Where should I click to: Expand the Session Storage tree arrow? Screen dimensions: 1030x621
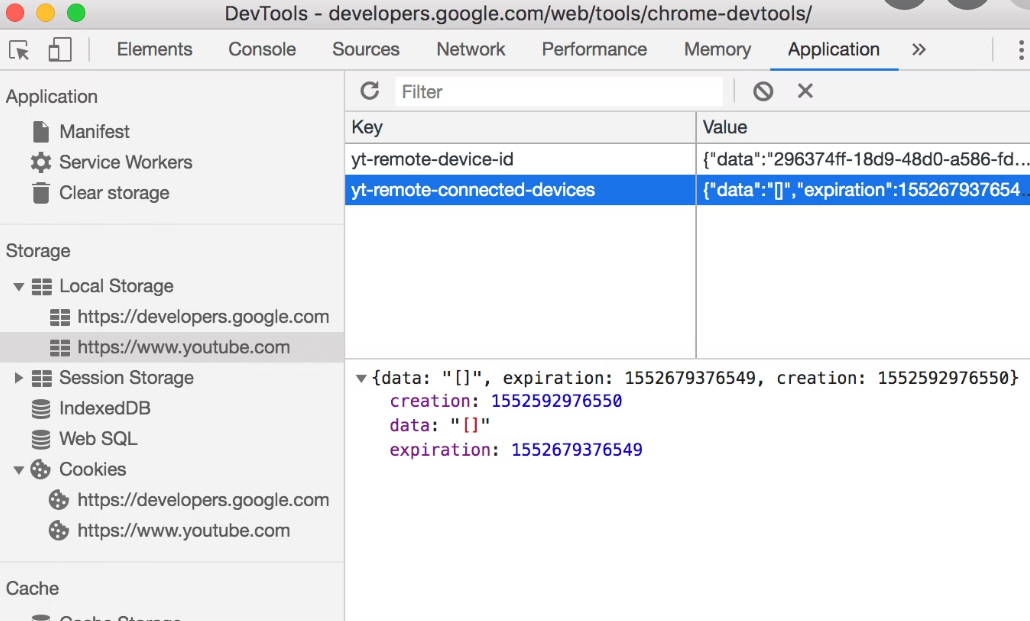19,378
